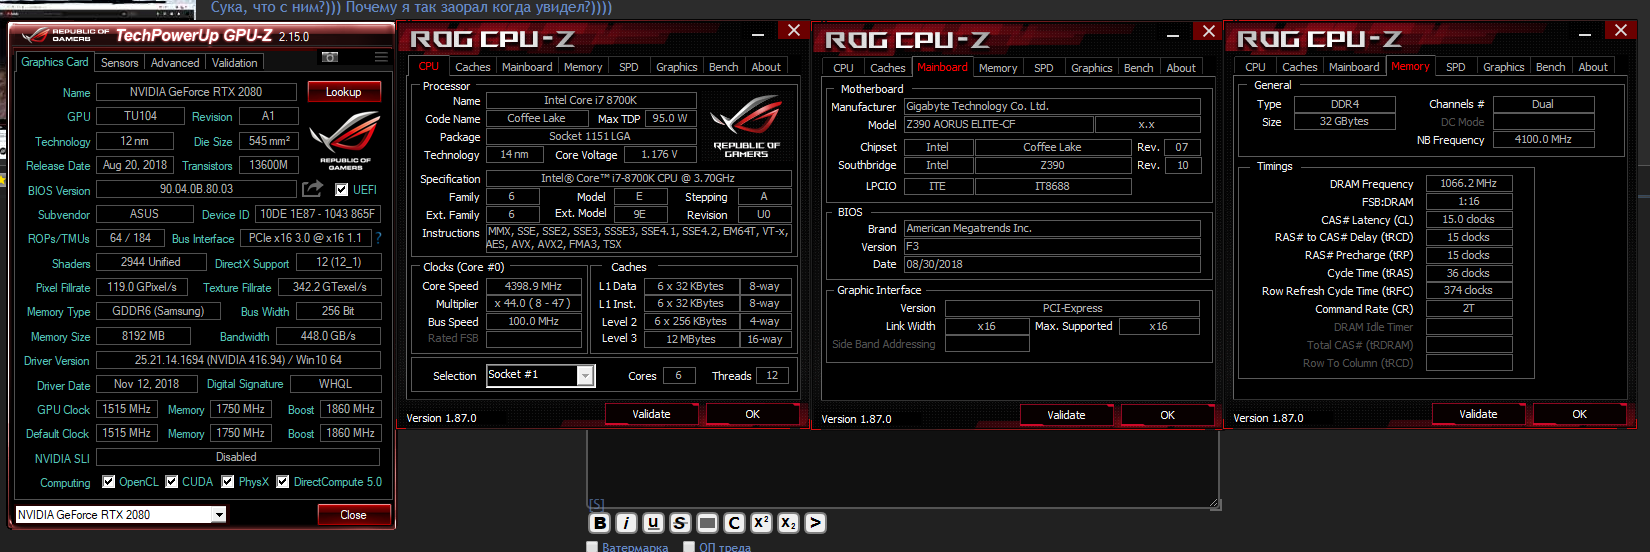The width and height of the screenshot is (1650, 552).
Task: Click the 32 GBytes memory size value
Action: click(1344, 121)
